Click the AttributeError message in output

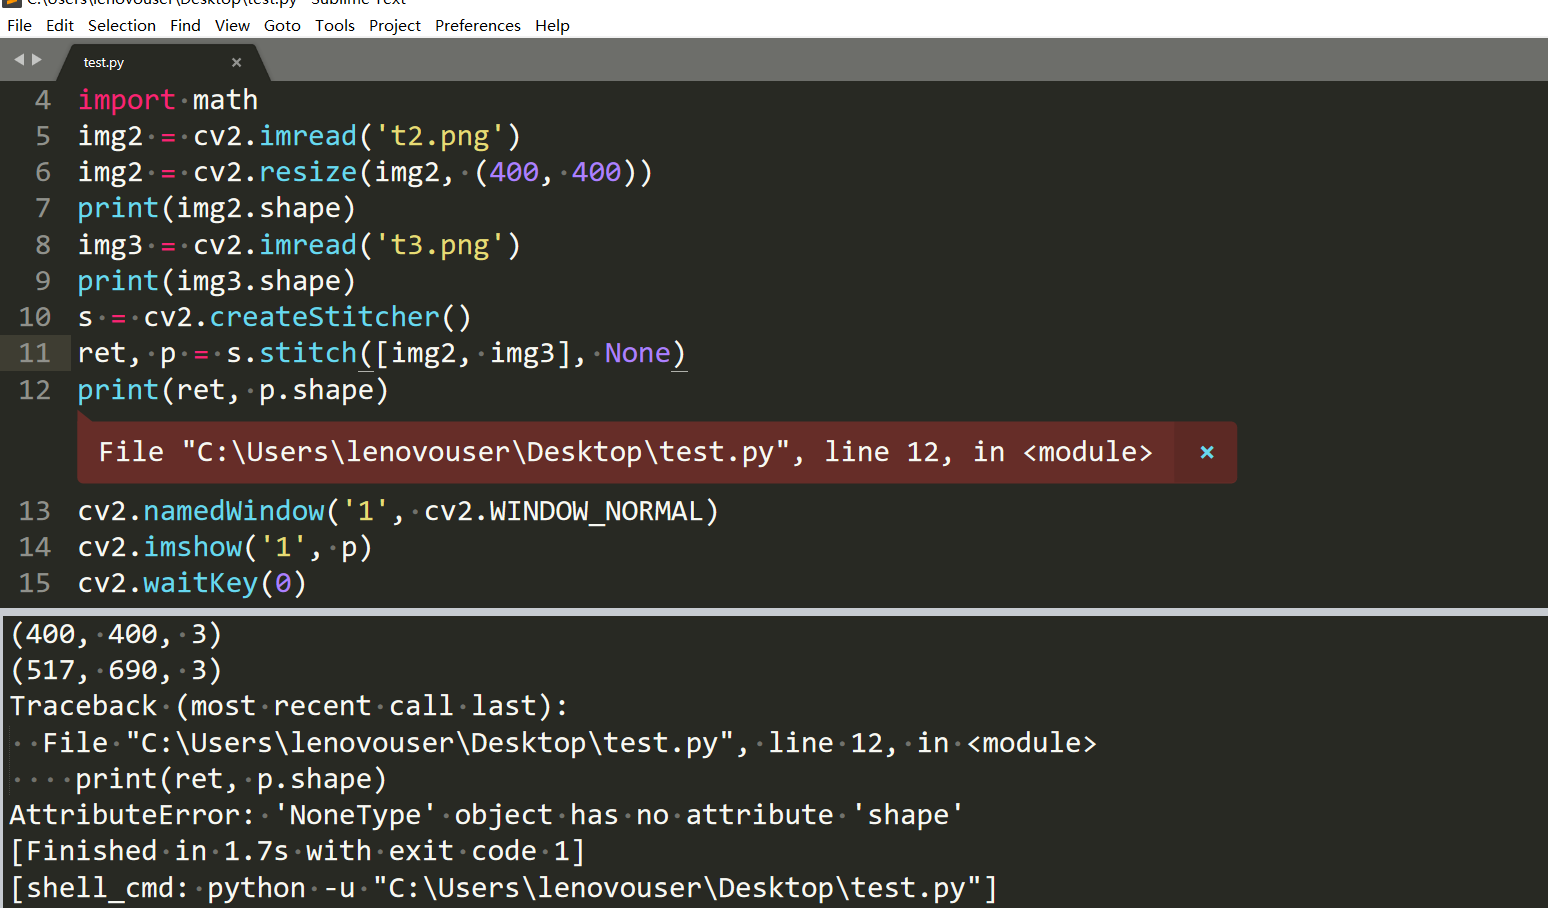[x=486, y=815]
